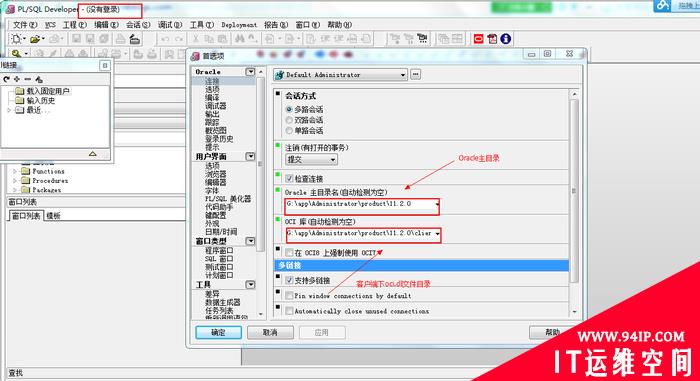Select the 单路会话 radio button

pyautogui.click(x=289, y=131)
